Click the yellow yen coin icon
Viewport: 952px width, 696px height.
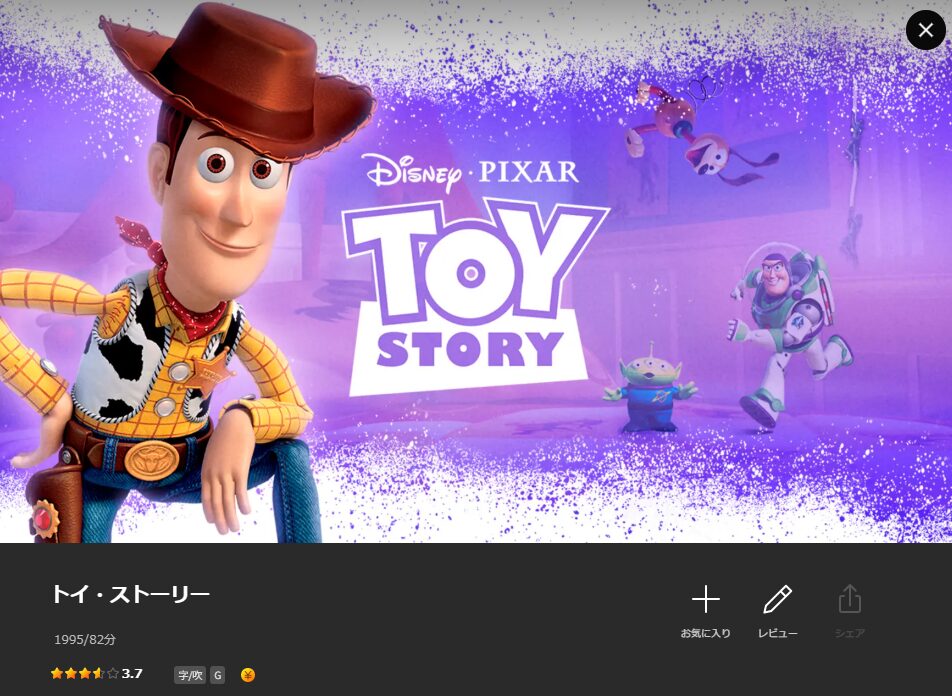[x=248, y=675]
